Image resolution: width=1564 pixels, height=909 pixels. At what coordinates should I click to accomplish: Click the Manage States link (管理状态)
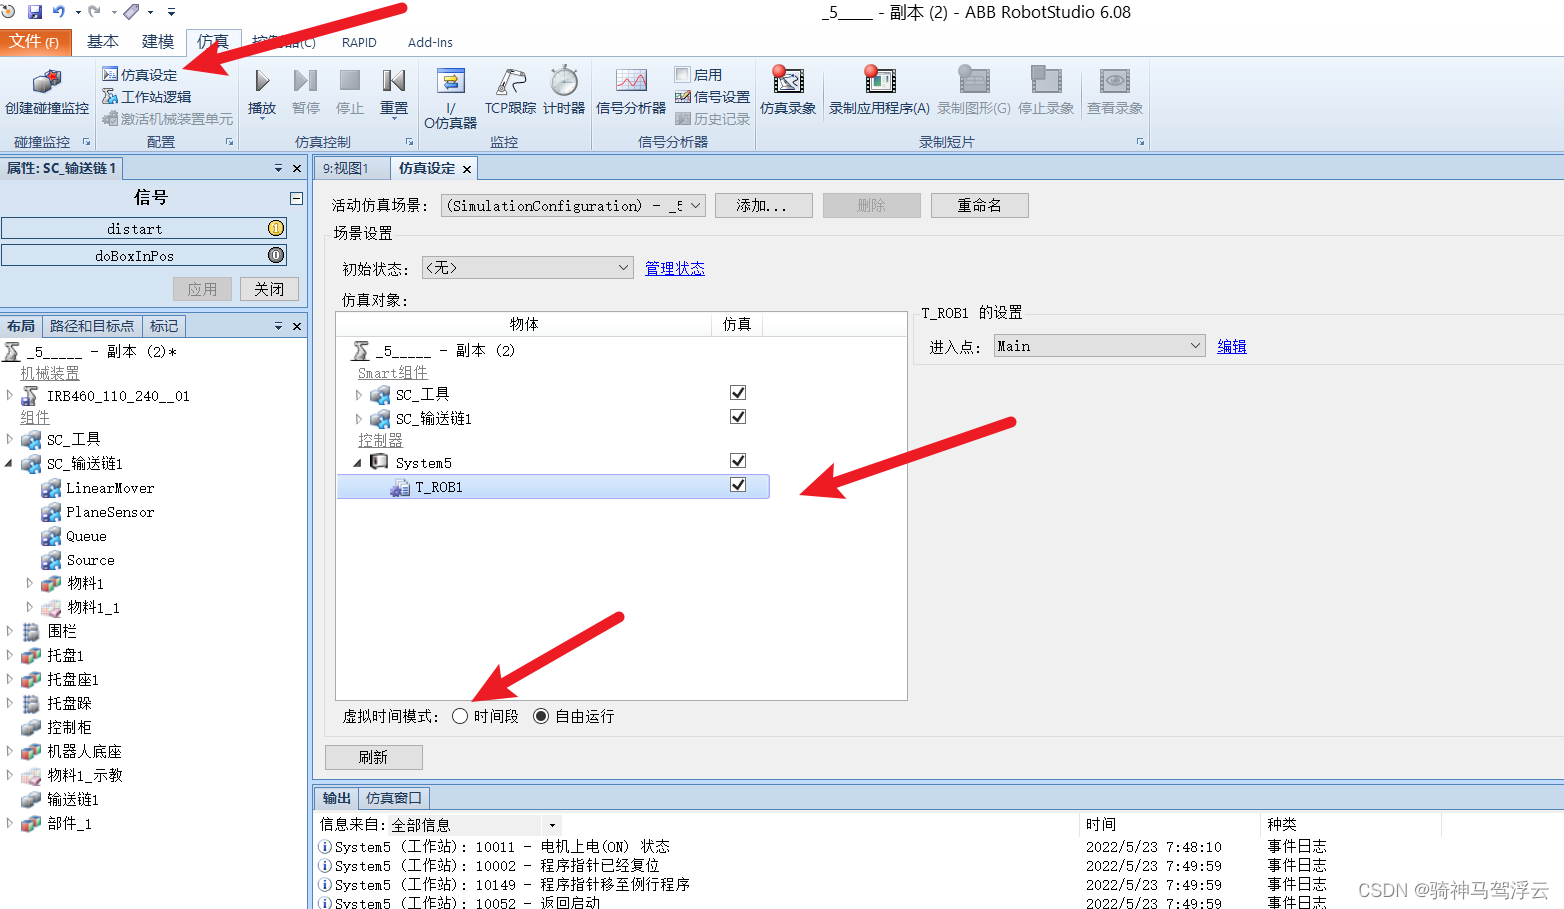point(675,268)
